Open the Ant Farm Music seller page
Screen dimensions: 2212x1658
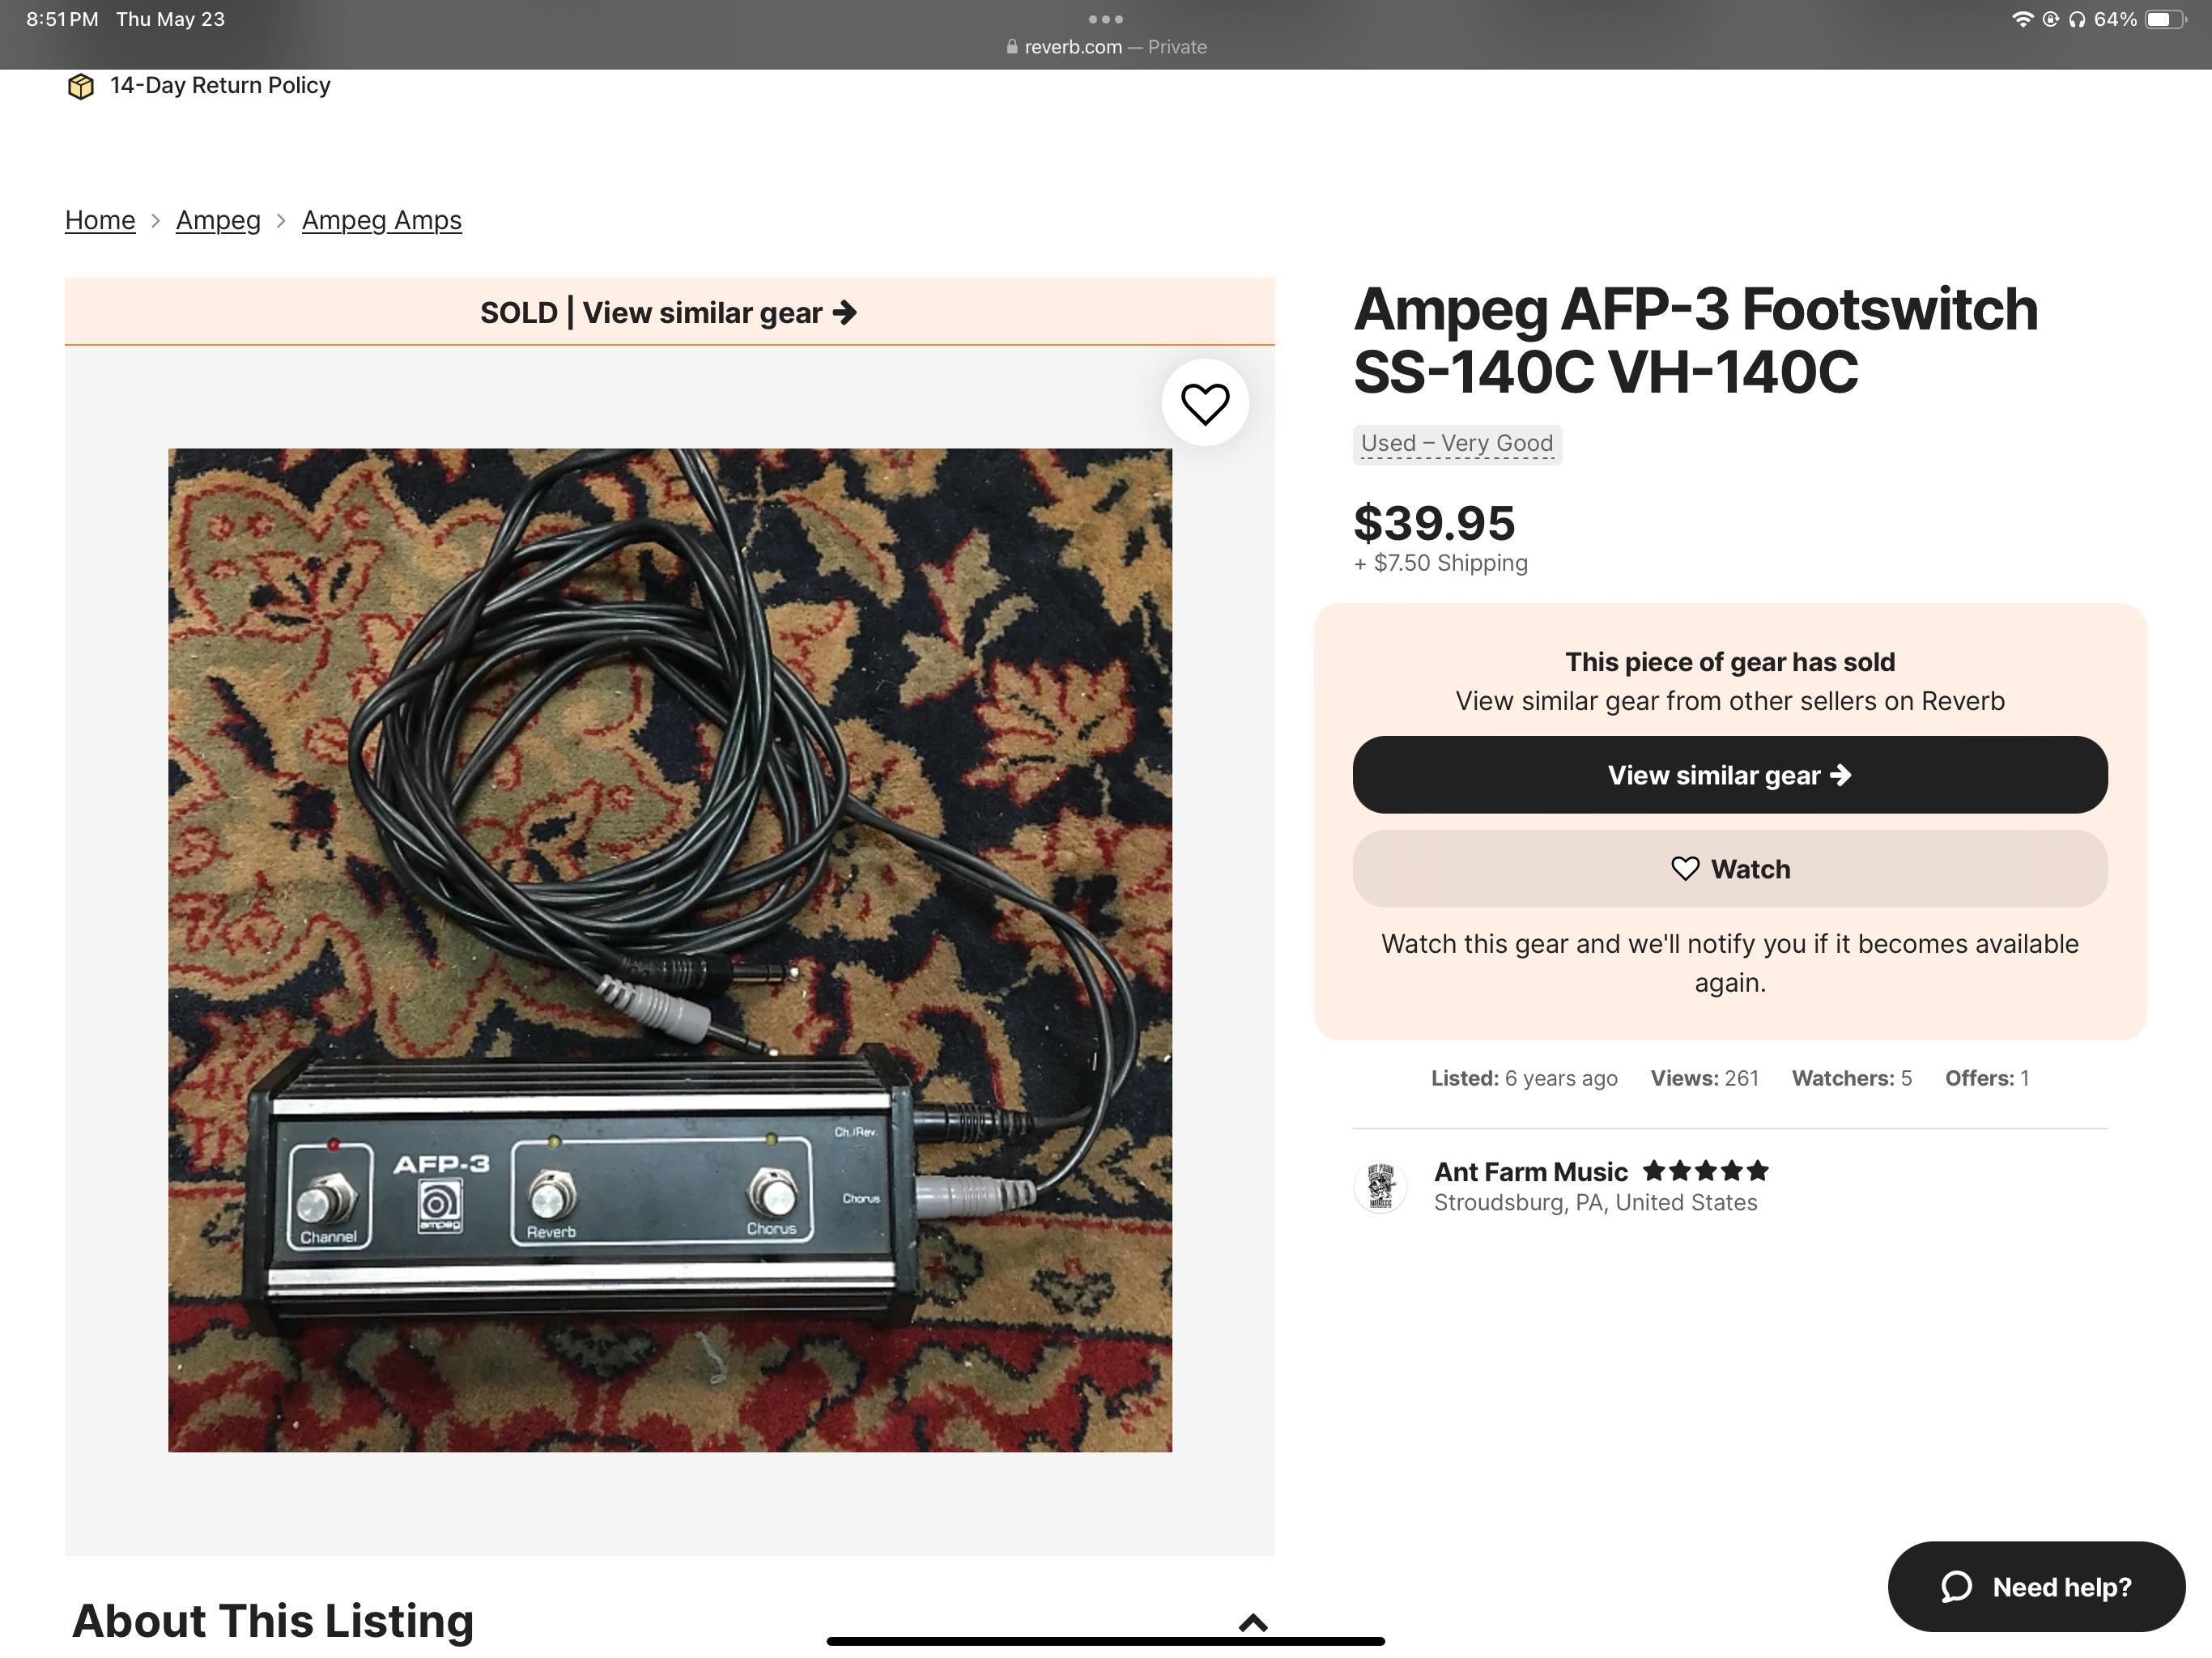click(1530, 1171)
